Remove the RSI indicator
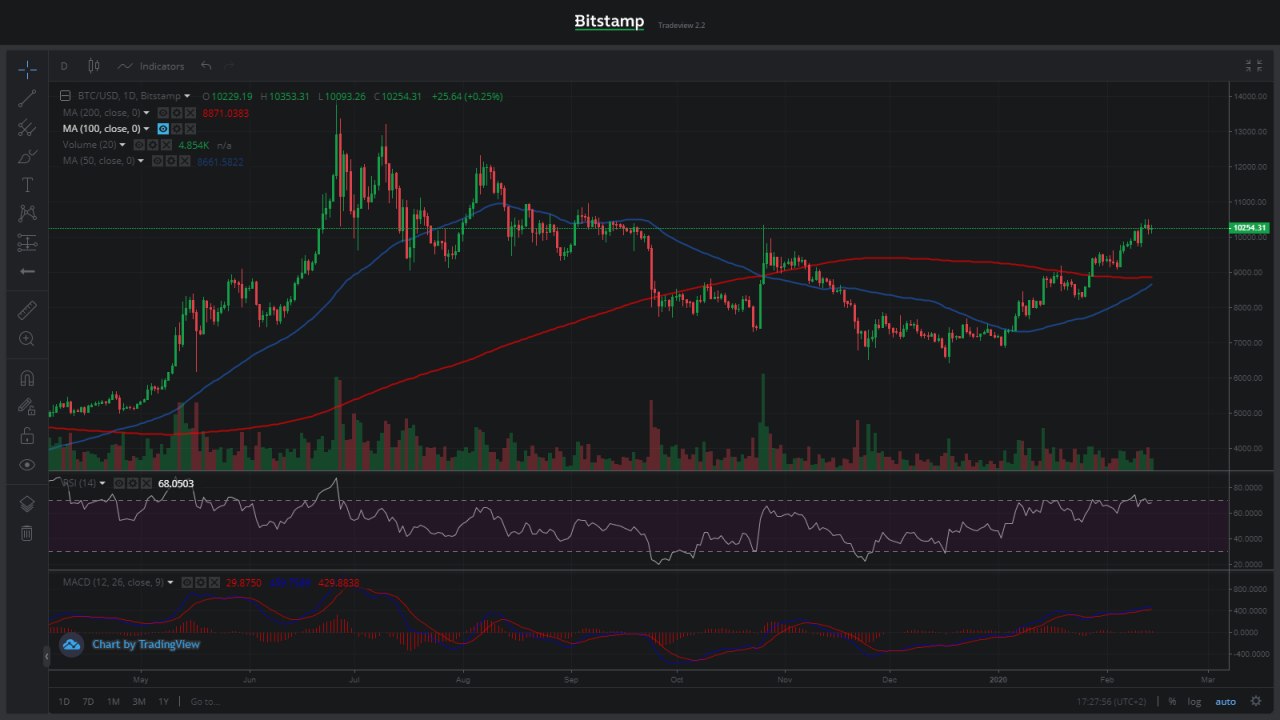Image resolution: width=1280 pixels, height=720 pixels. click(146, 484)
